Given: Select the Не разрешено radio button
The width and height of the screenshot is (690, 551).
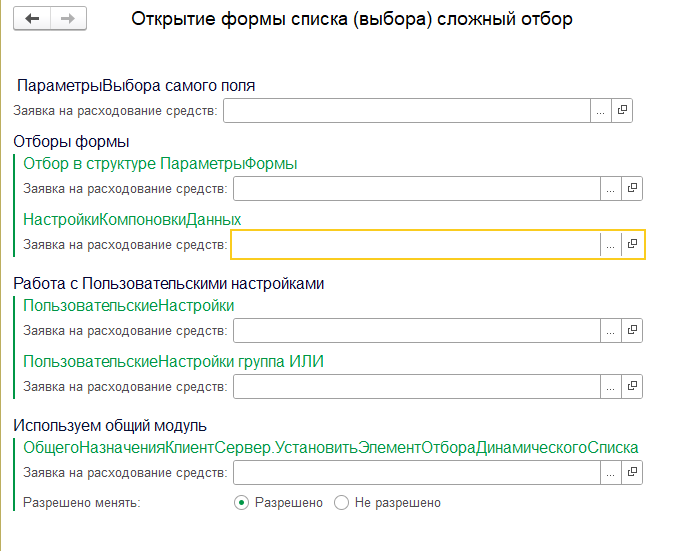Looking at the screenshot, I should (x=341, y=503).
